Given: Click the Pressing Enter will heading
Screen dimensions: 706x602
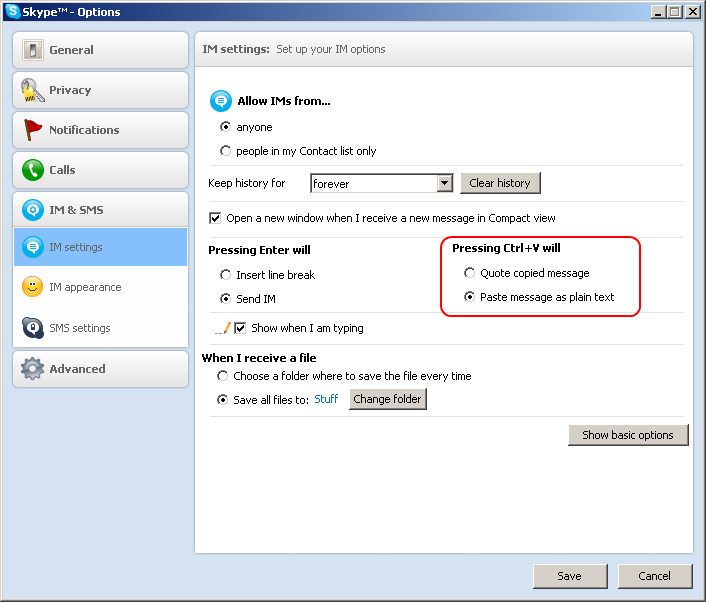Looking at the screenshot, I should pos(259,250).
